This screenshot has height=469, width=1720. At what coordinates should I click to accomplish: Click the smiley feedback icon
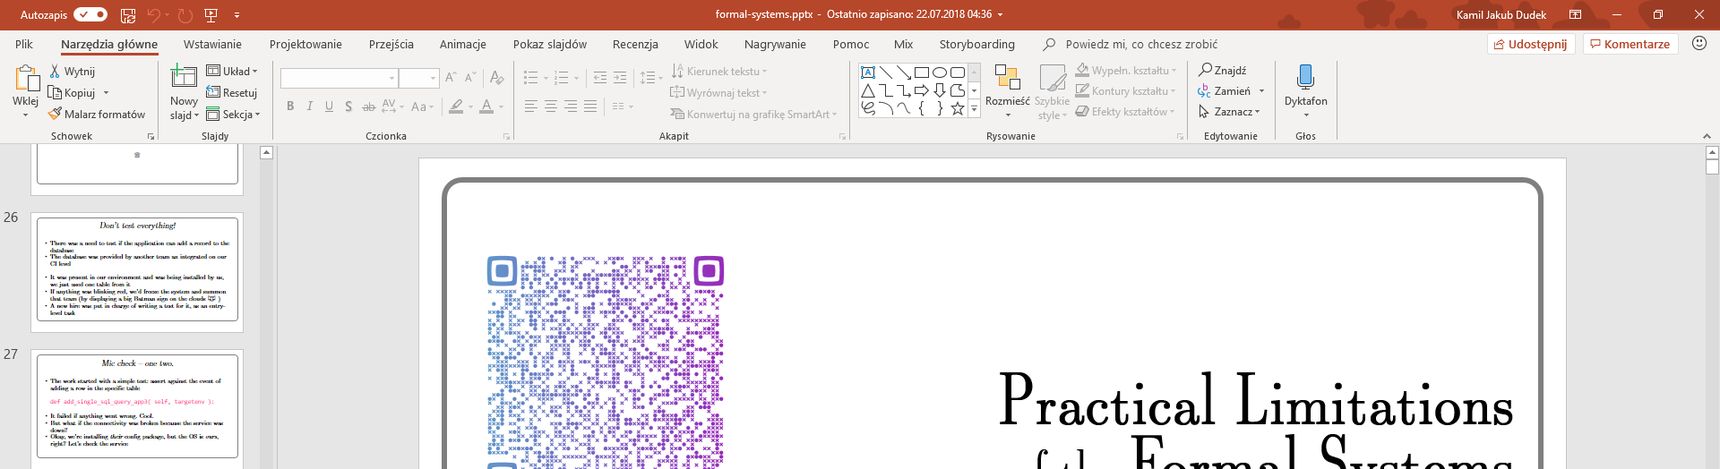point(1699,43)
